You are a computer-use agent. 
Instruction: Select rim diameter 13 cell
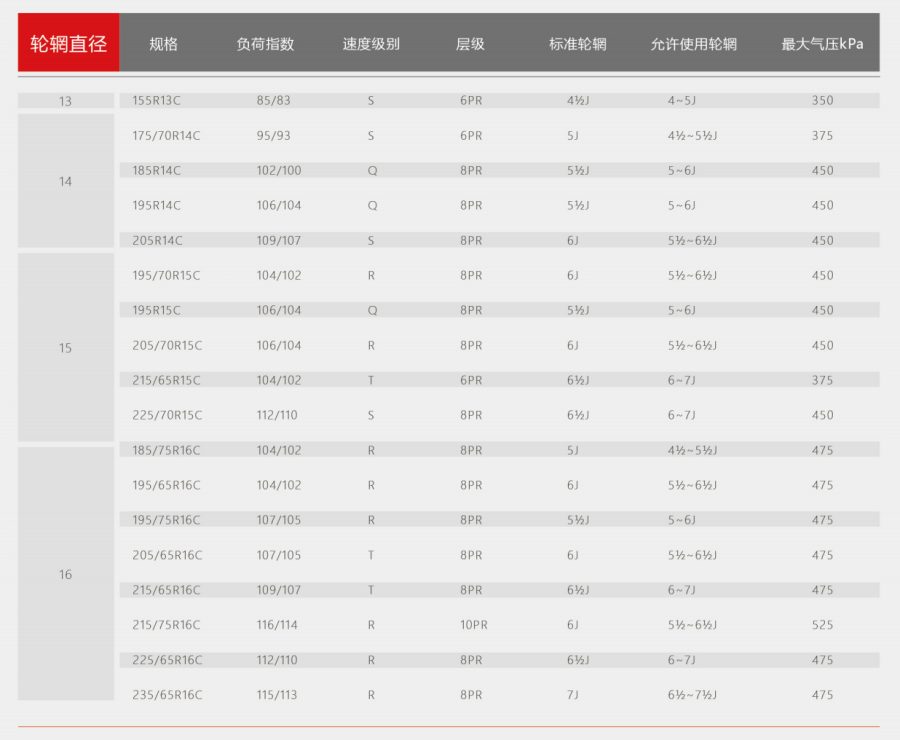[x=65, y=101]
